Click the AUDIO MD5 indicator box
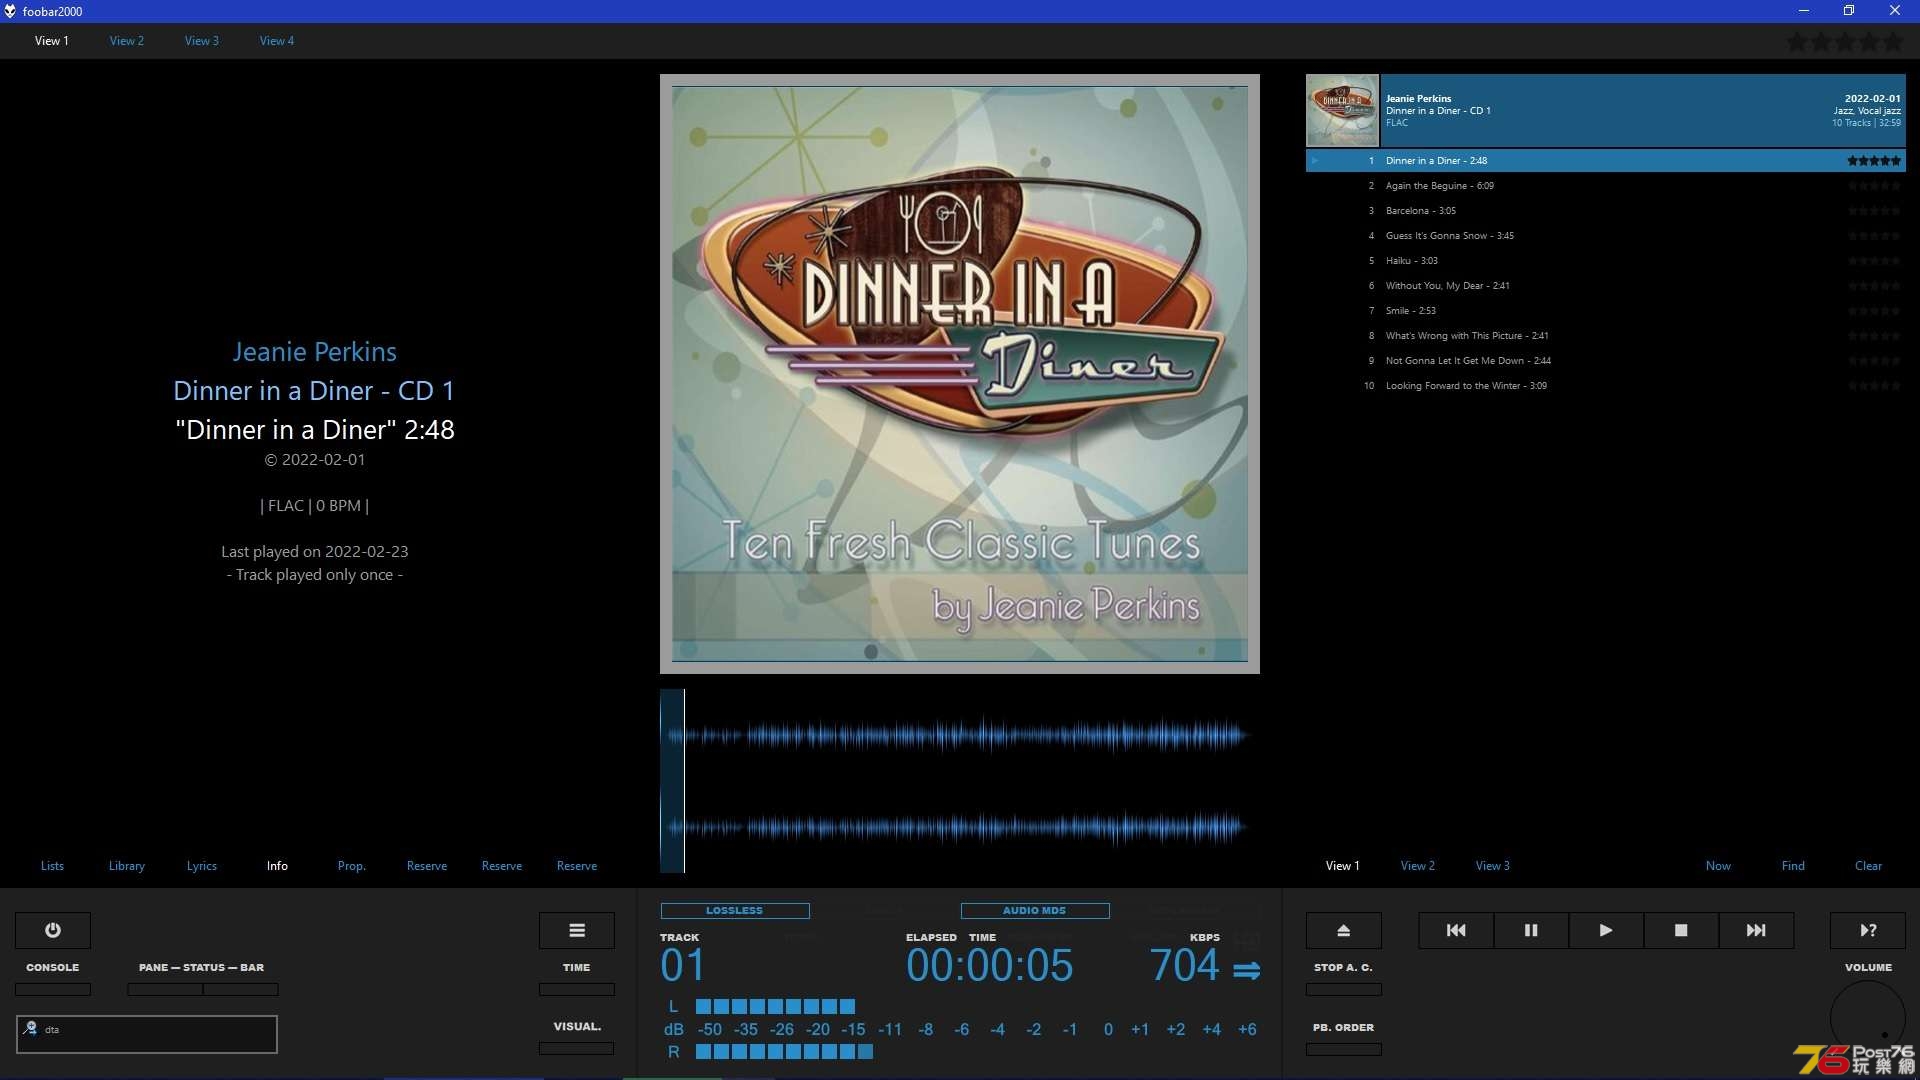Viewport: 1920px width, 1080px height. coord(1035,911)
